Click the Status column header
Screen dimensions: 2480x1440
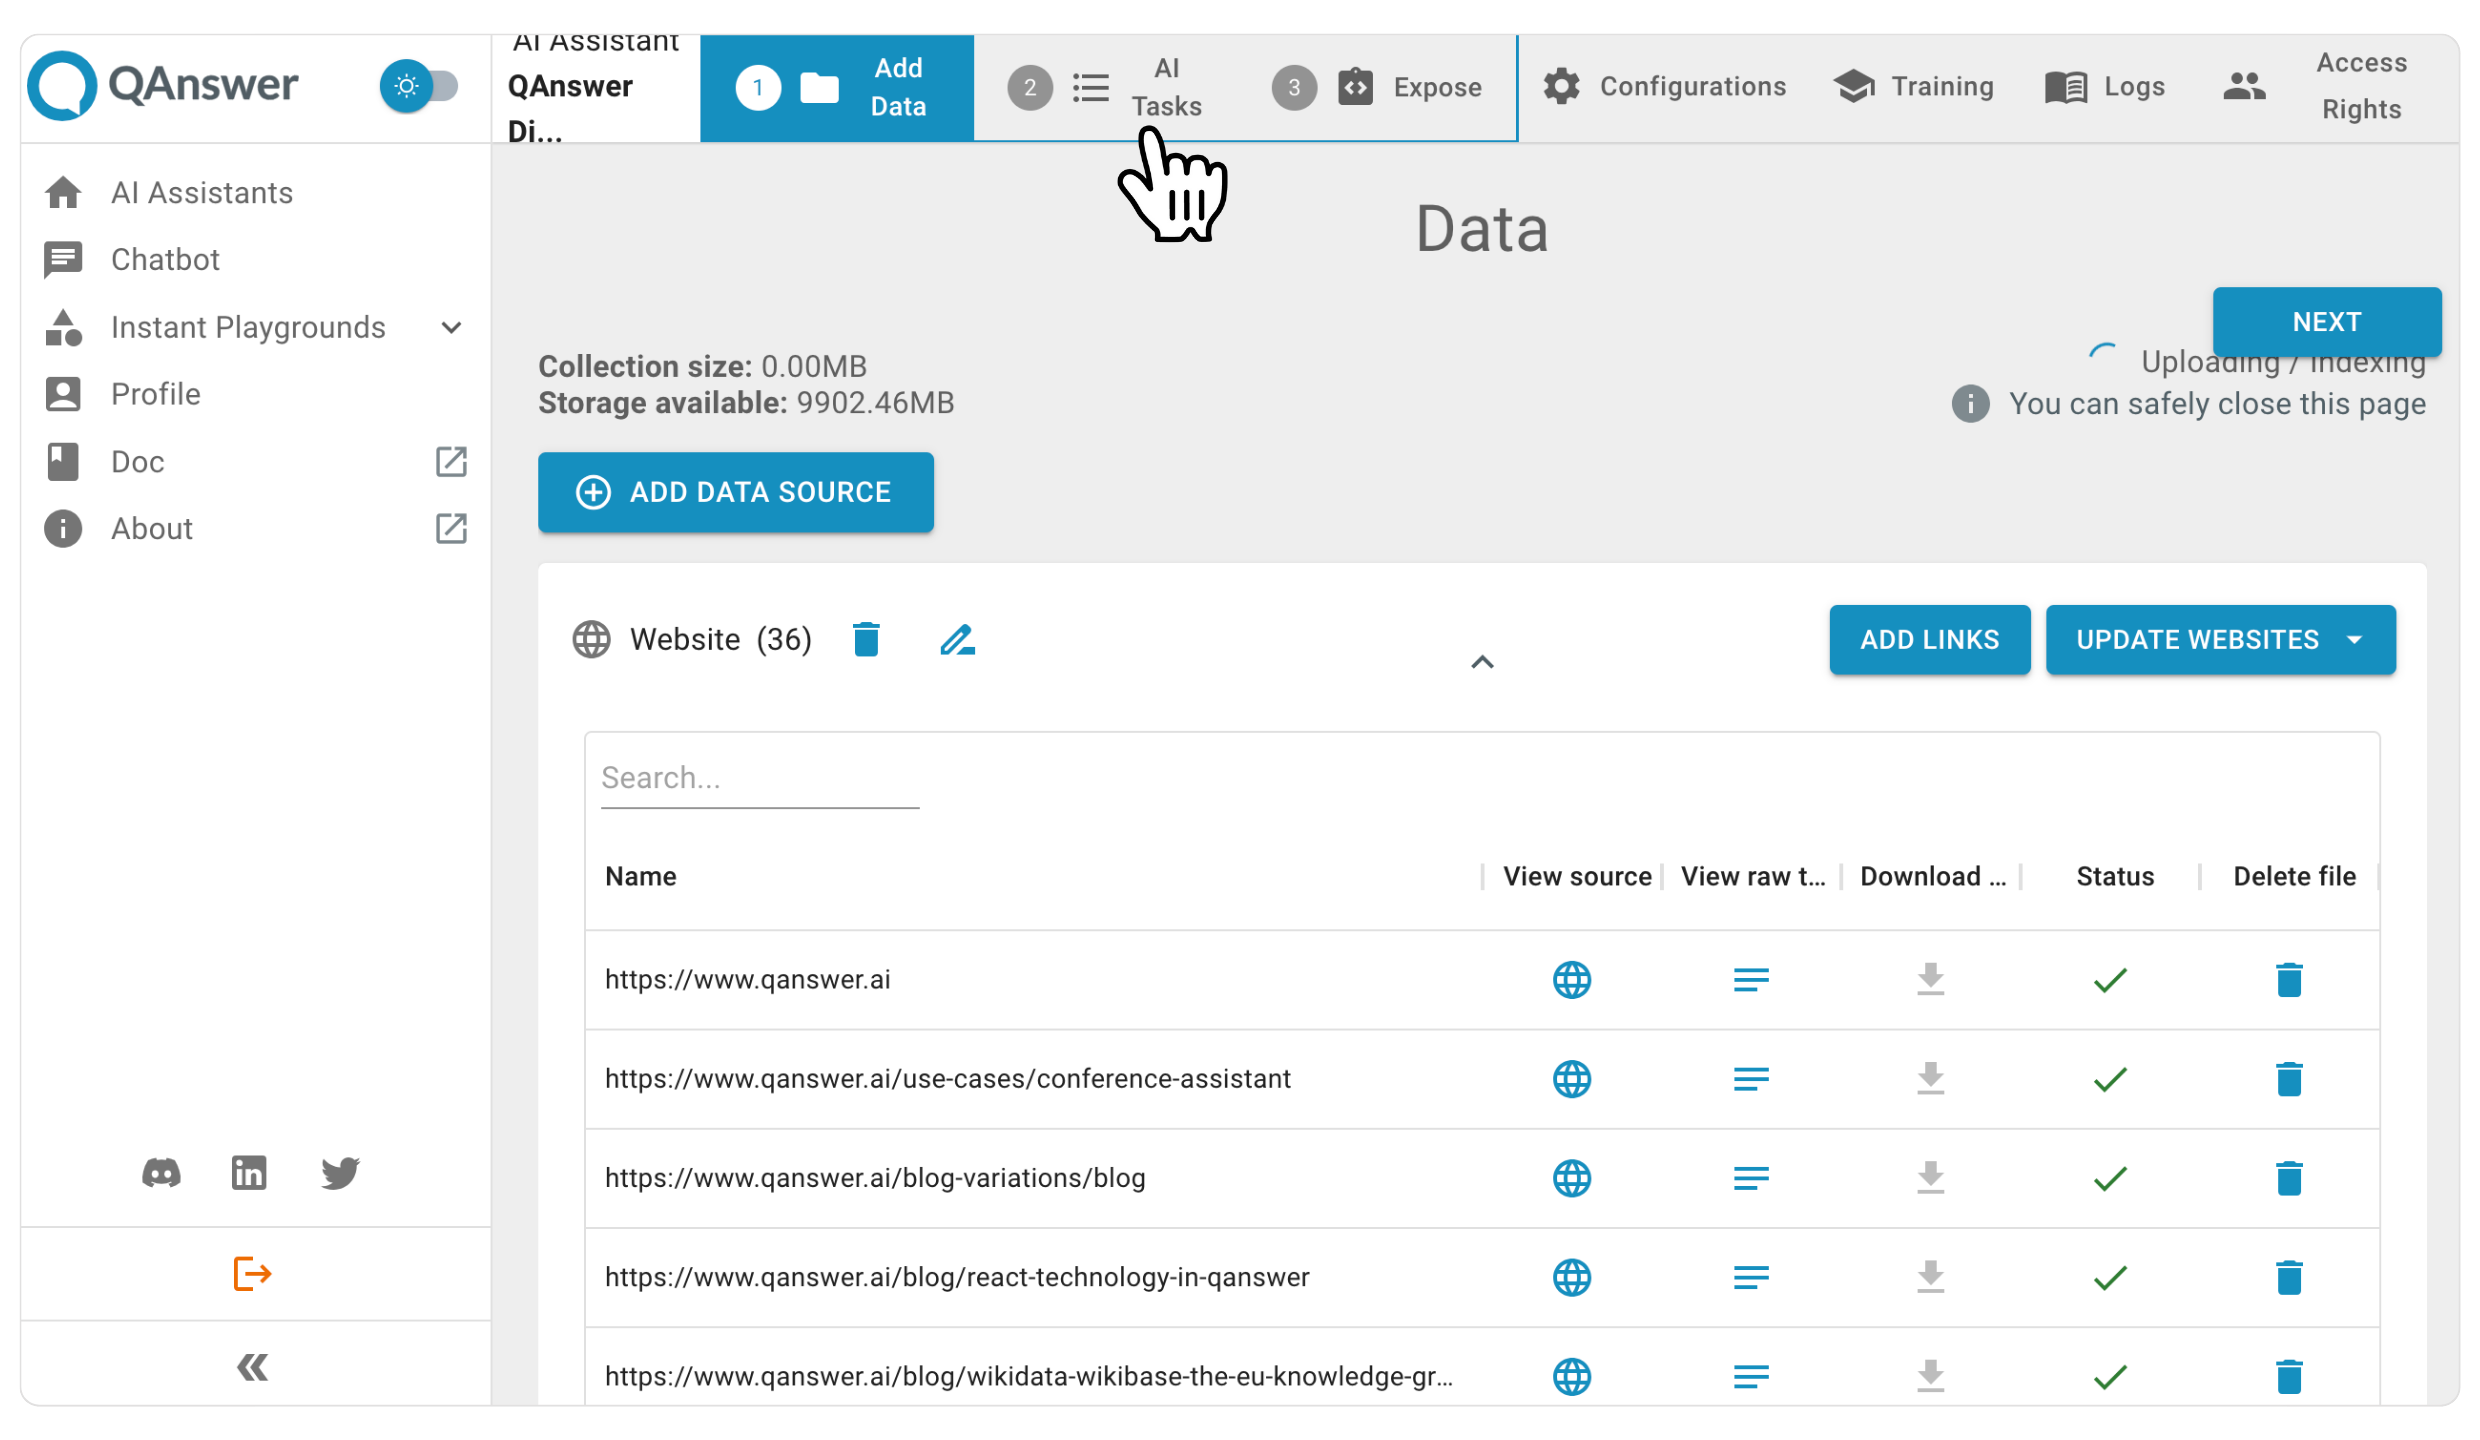click(x=2115, y=876)
